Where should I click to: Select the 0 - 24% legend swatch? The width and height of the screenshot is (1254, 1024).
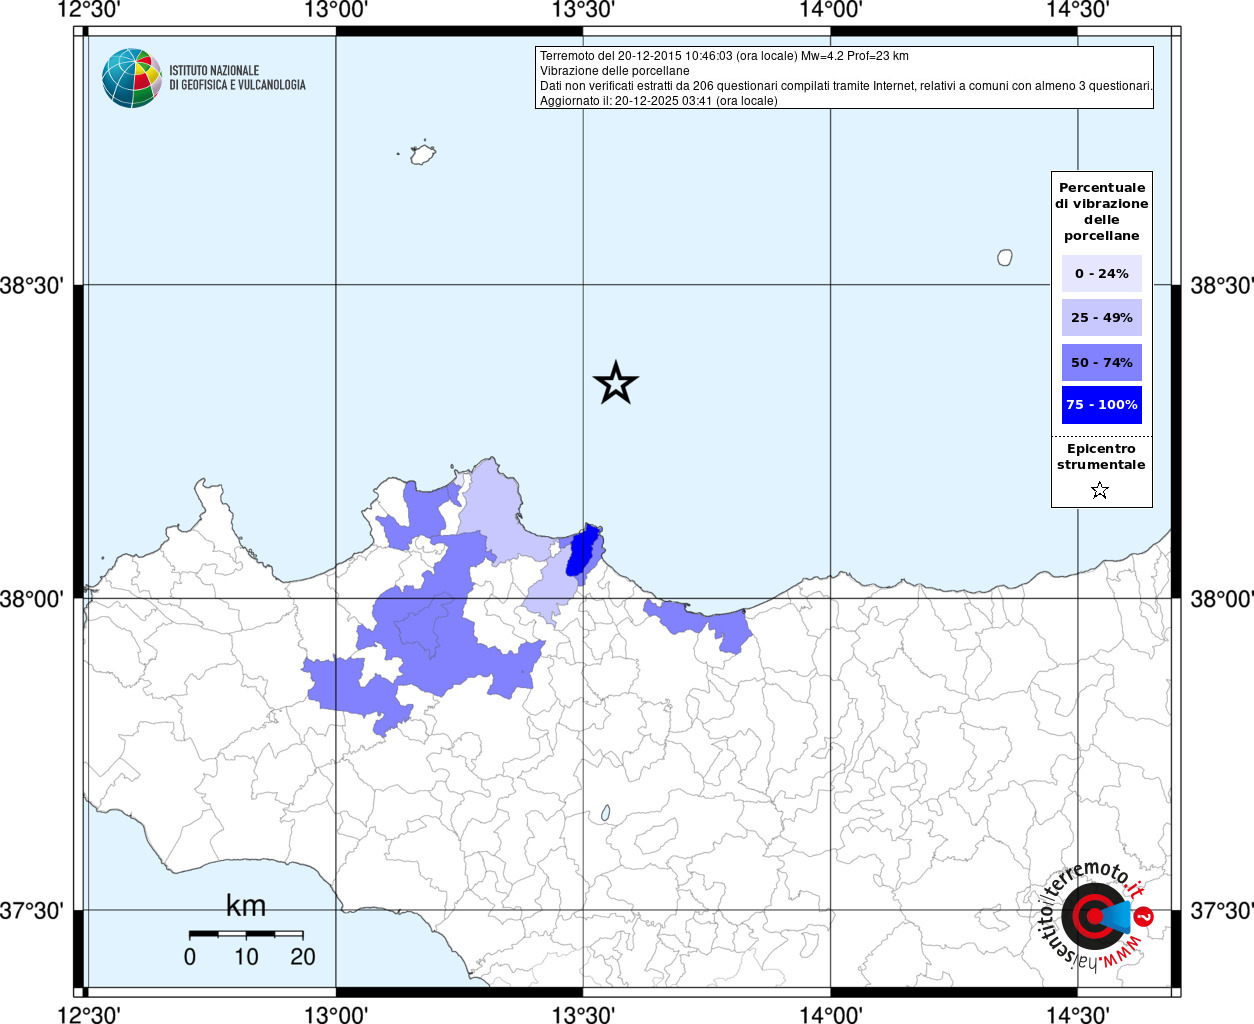point(1101,273)
